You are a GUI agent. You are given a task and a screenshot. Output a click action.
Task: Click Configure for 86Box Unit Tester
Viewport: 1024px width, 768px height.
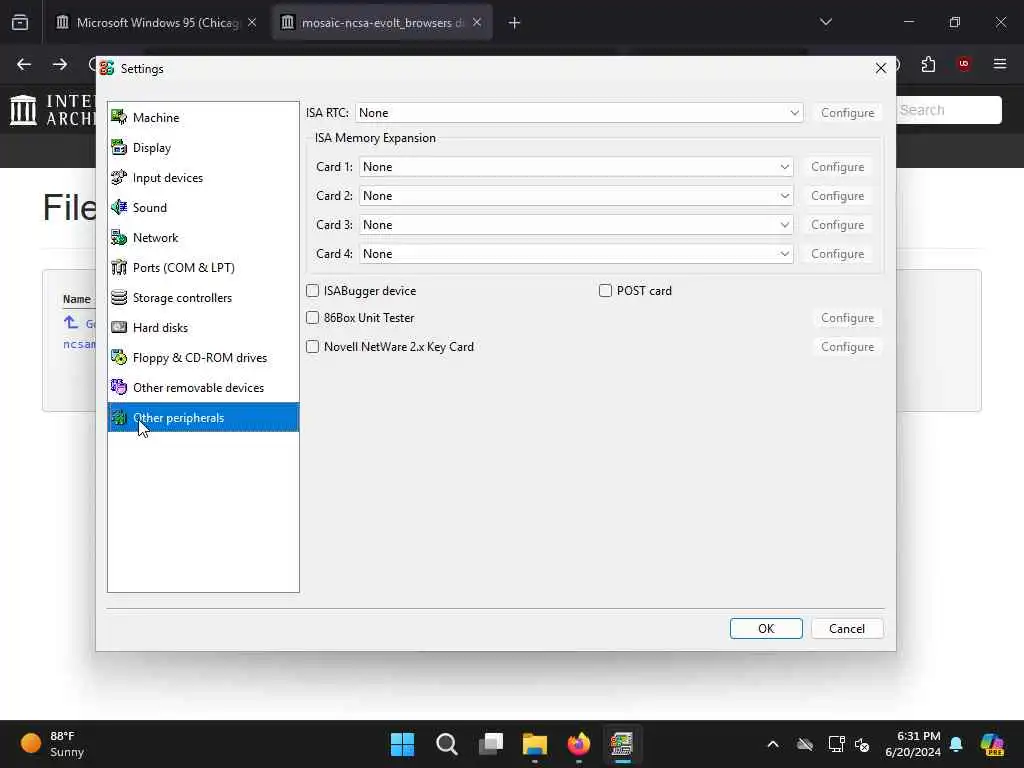click(848, 318)
